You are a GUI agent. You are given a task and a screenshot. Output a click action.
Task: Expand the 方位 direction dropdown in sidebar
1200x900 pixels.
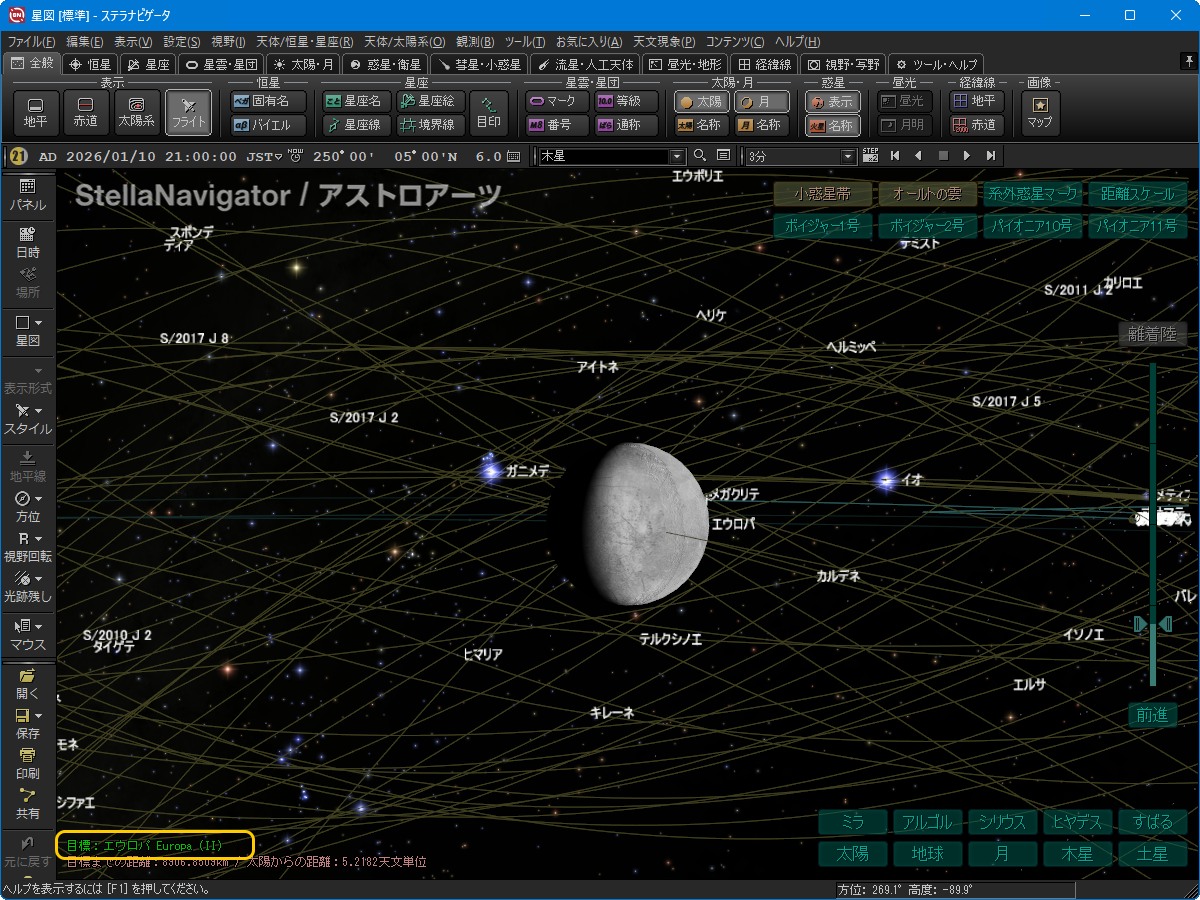[x=38, y=498]
